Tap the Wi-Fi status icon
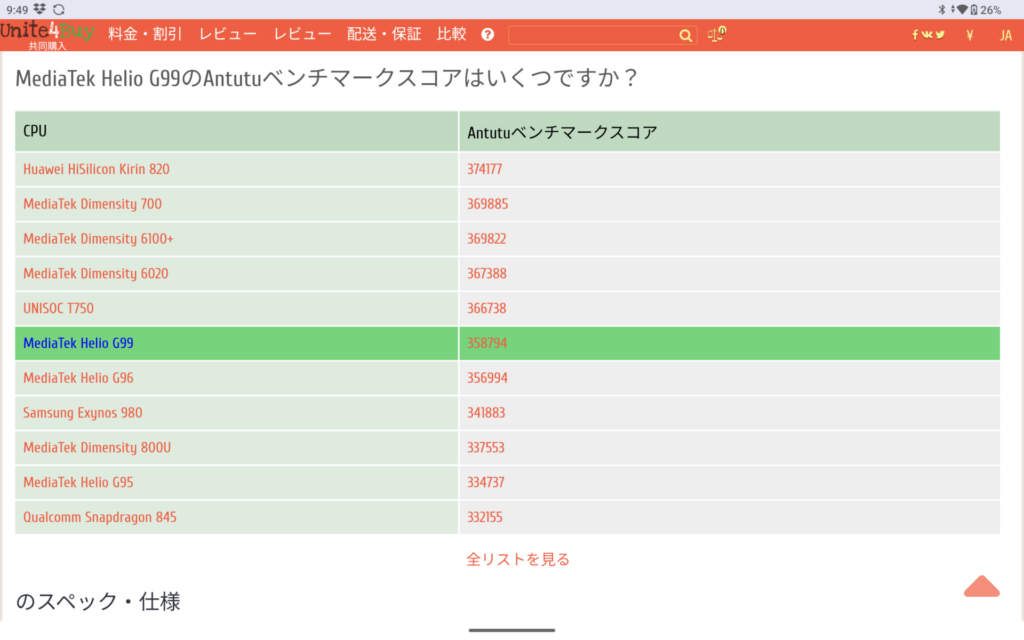The width and height of the screenshot is (1024, 640). click(961, 9)
